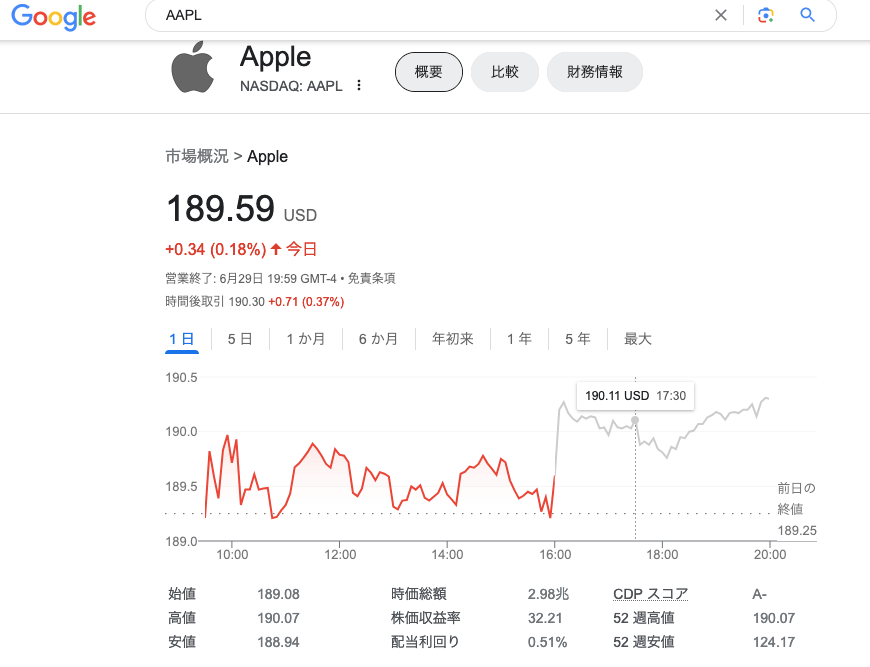Clear the search box text
Screen dimensions: 870x667
(721, 15)
